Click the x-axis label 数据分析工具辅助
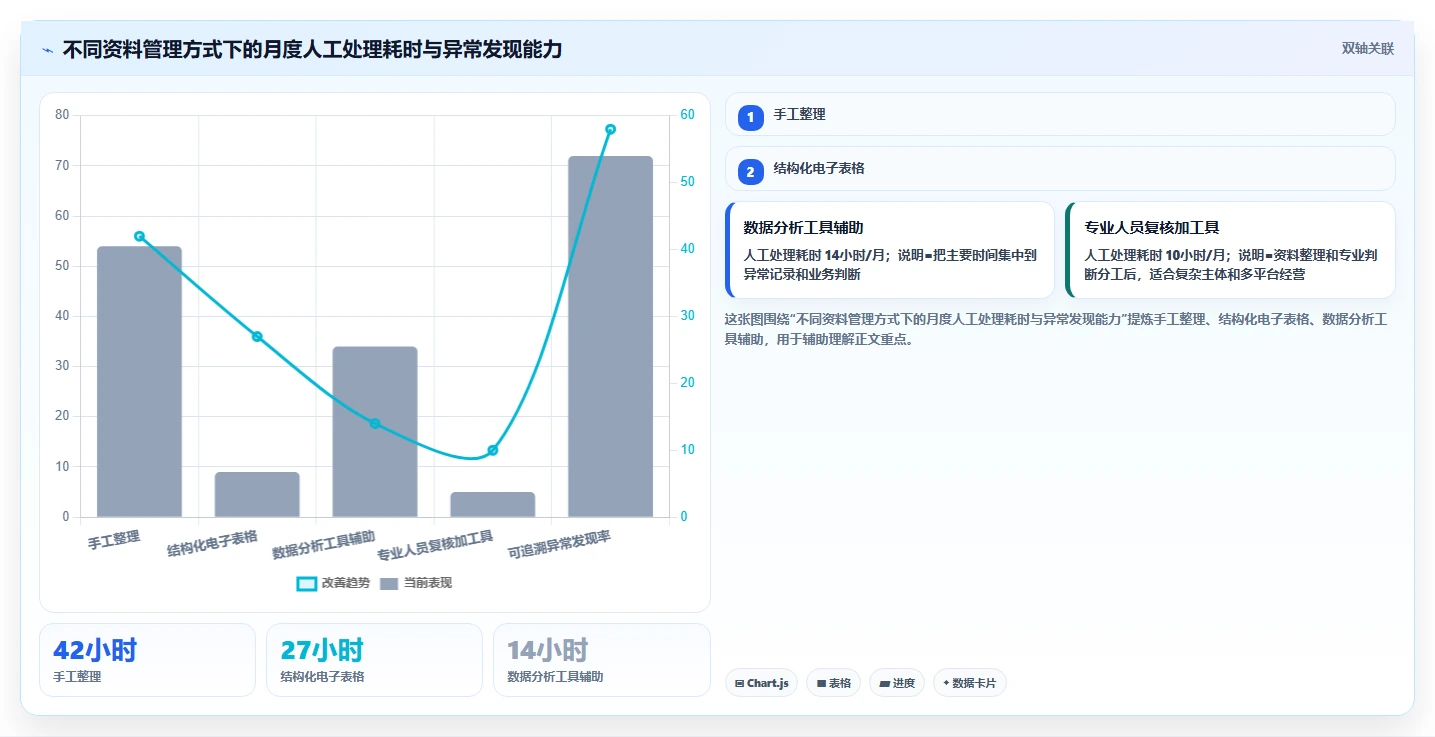This screenshot has width=1435, height=737. click(324, 545)
